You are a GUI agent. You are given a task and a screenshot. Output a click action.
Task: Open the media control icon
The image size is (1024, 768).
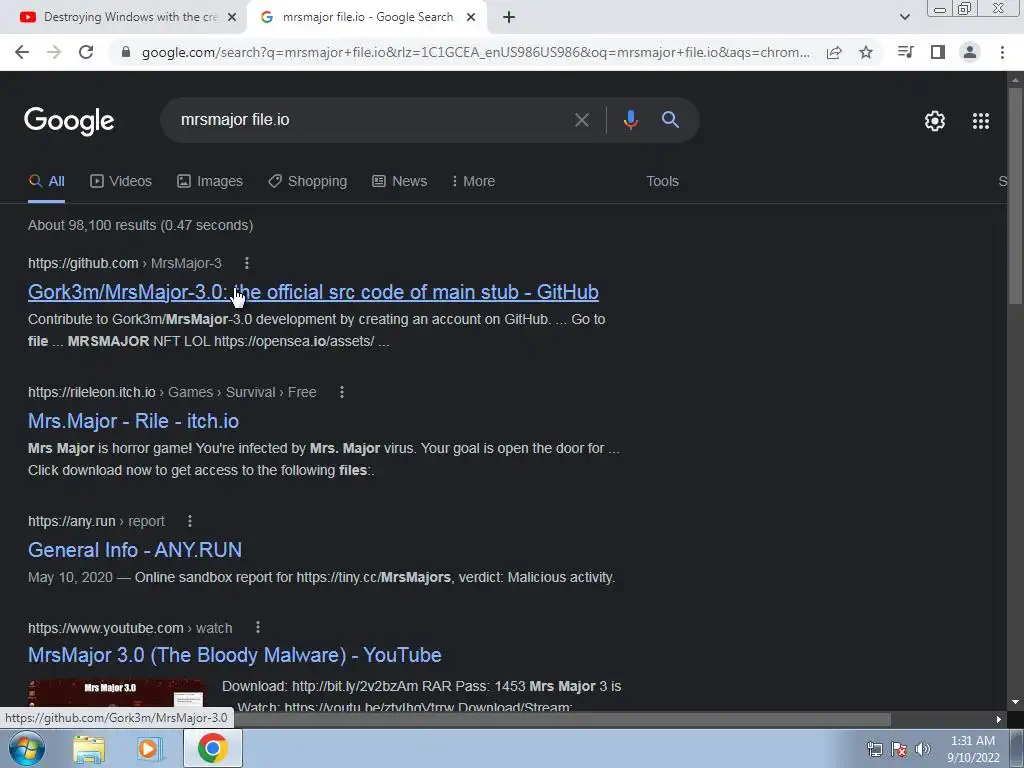905,52
